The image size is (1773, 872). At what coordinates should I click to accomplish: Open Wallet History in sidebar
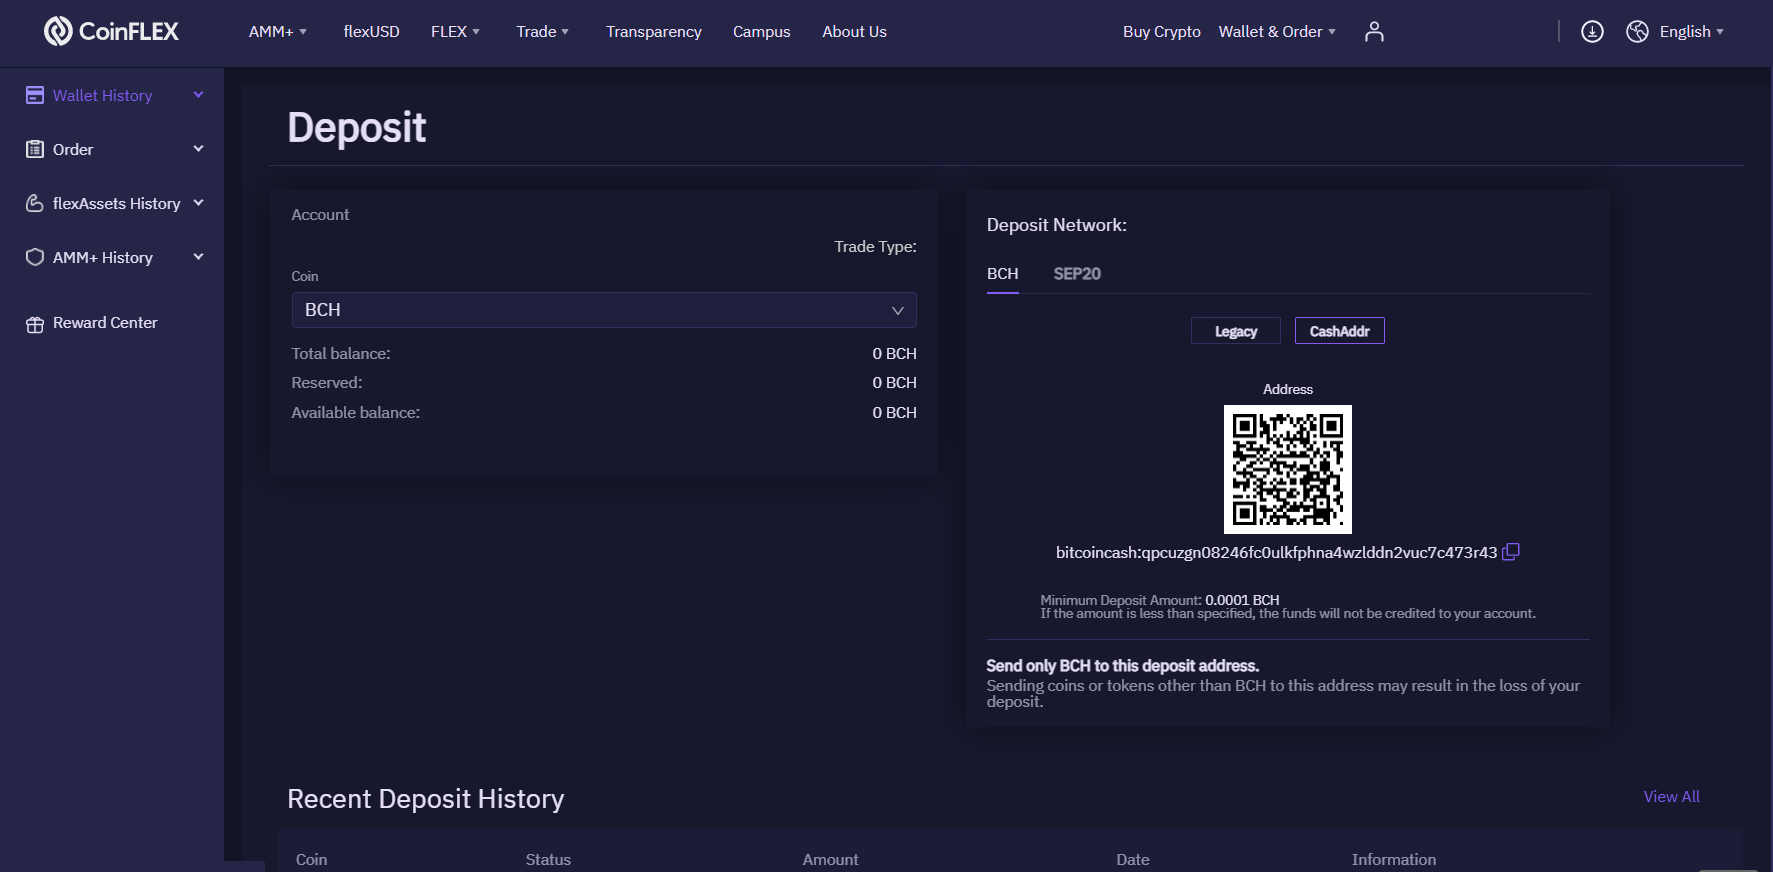pos(103,95)
